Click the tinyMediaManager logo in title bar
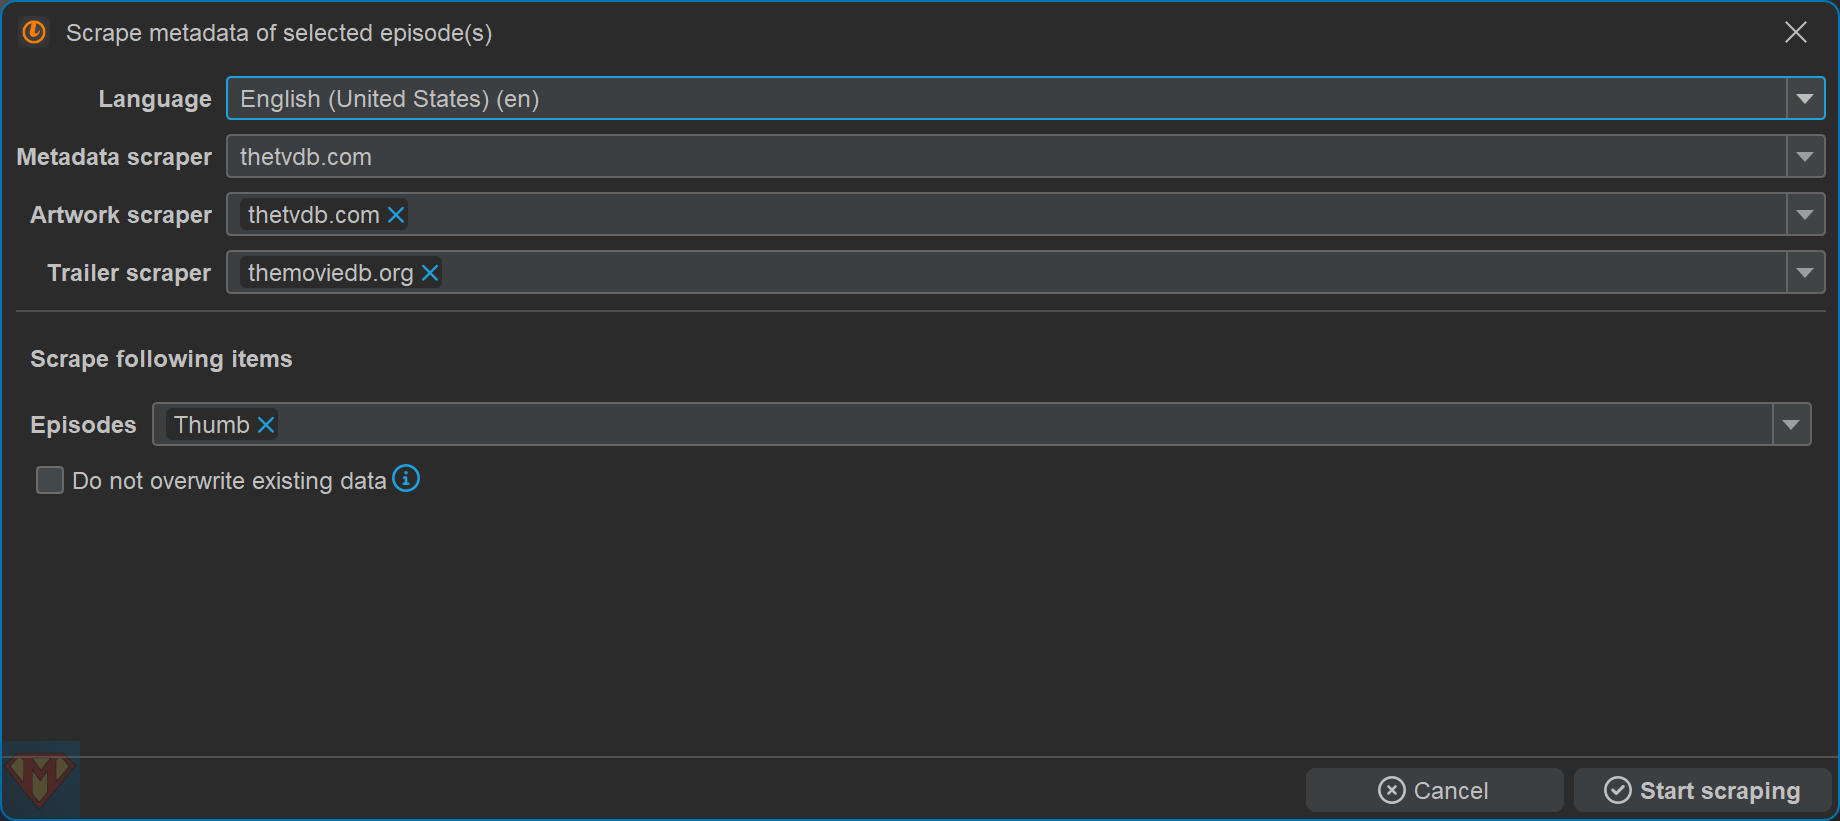 pos(34,33)
